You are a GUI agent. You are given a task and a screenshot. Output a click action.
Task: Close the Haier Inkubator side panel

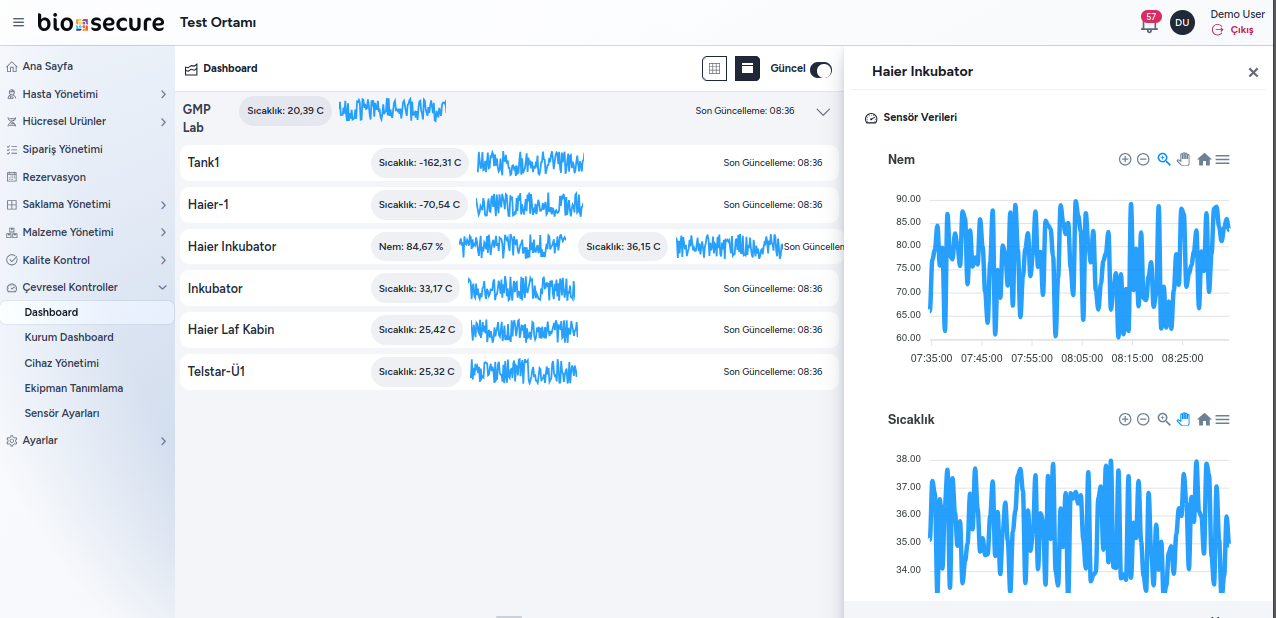[x=1253, y=72]
